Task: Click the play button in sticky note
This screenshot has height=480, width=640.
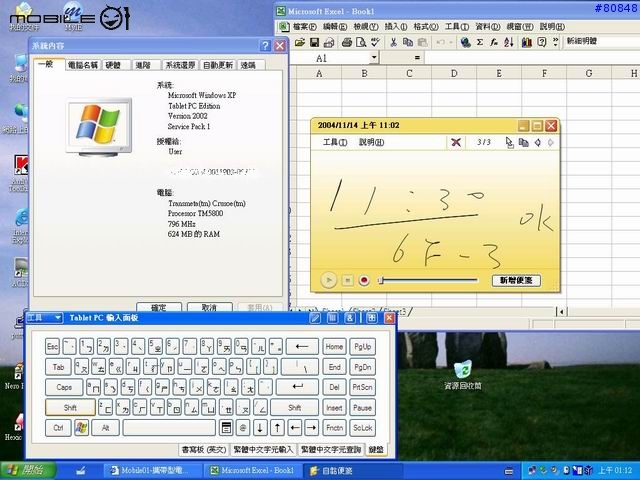Action: (x=329, y=280)
